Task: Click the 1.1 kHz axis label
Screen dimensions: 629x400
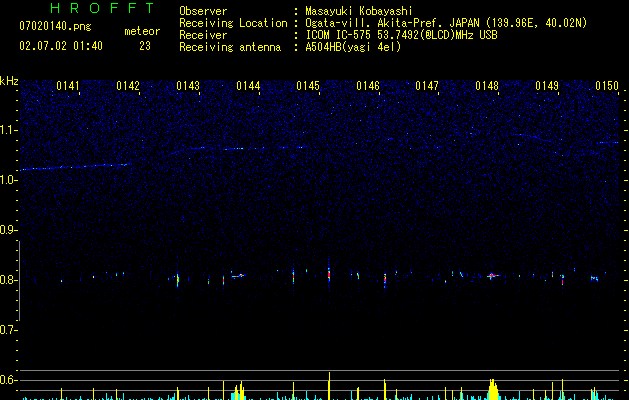Action: click(x=9, y=130)
